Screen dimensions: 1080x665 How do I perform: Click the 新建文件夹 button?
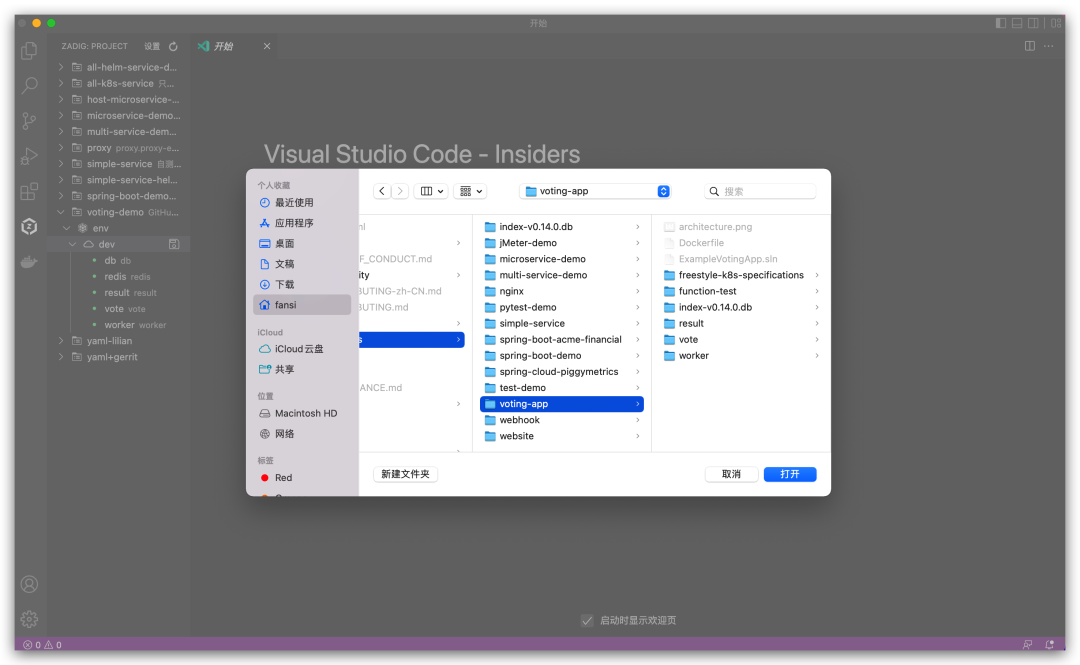[405, 474]
